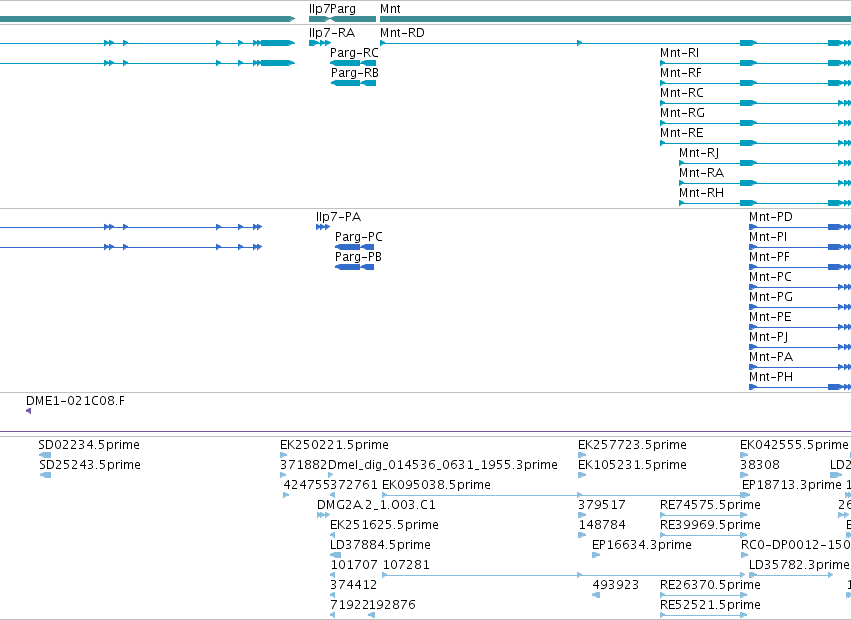Screen dimensions: 851x620
Task: Select the Mnt gene label
Action: pyautogui.click(x=390, y=9)
